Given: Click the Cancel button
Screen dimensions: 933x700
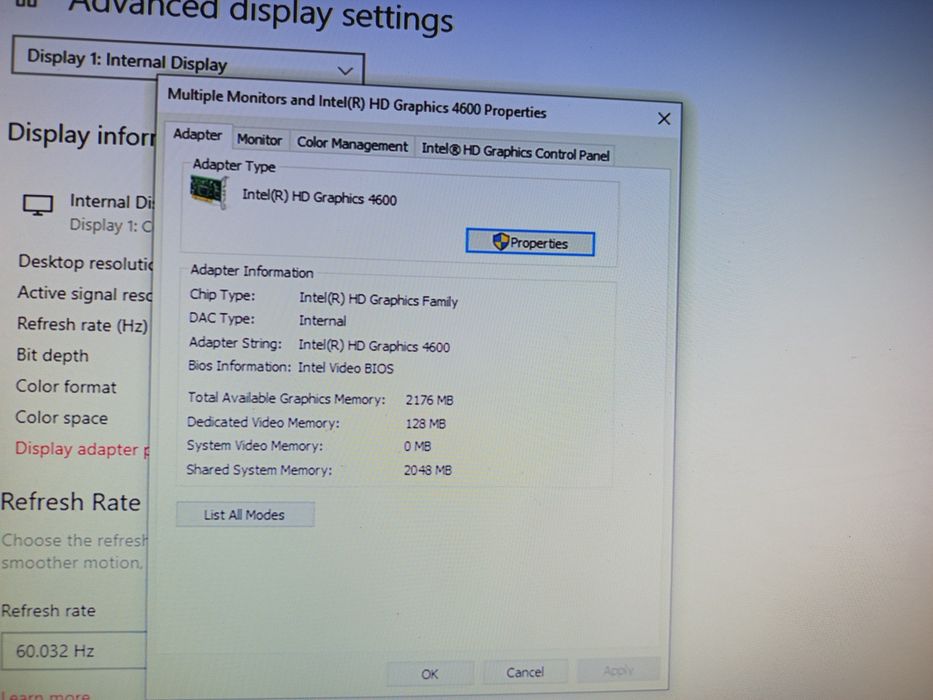Looking at the screenshot, I should 525,672.
